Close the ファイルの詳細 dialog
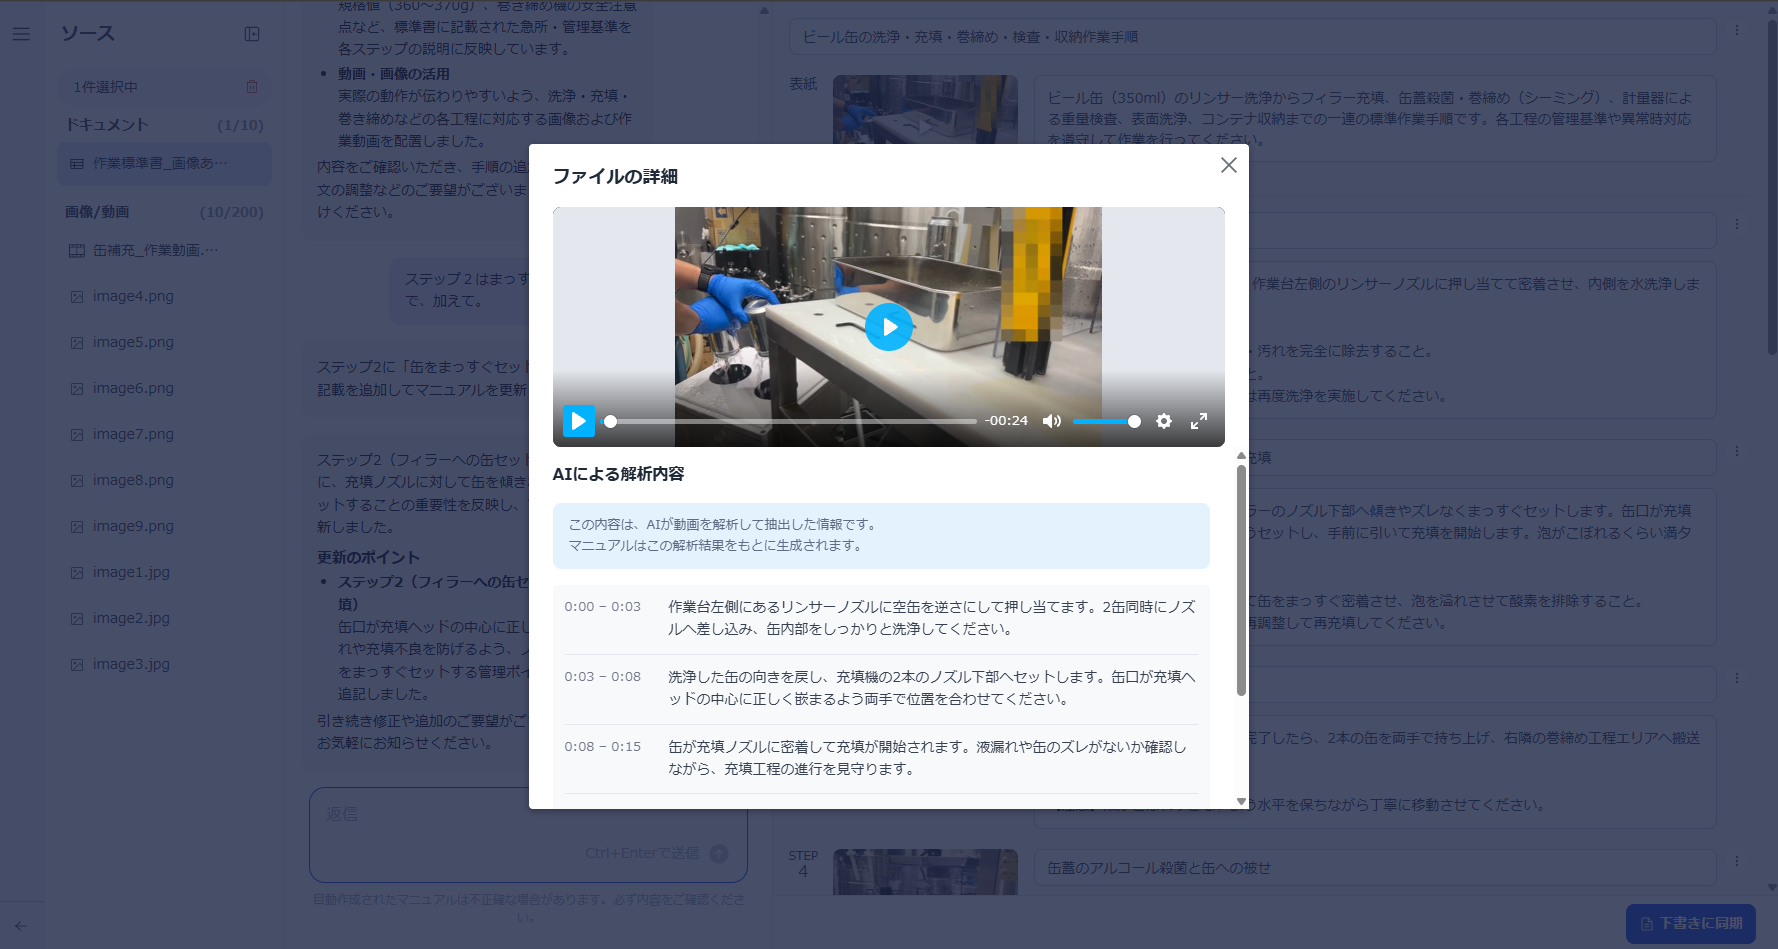 tap(1229, 165)
